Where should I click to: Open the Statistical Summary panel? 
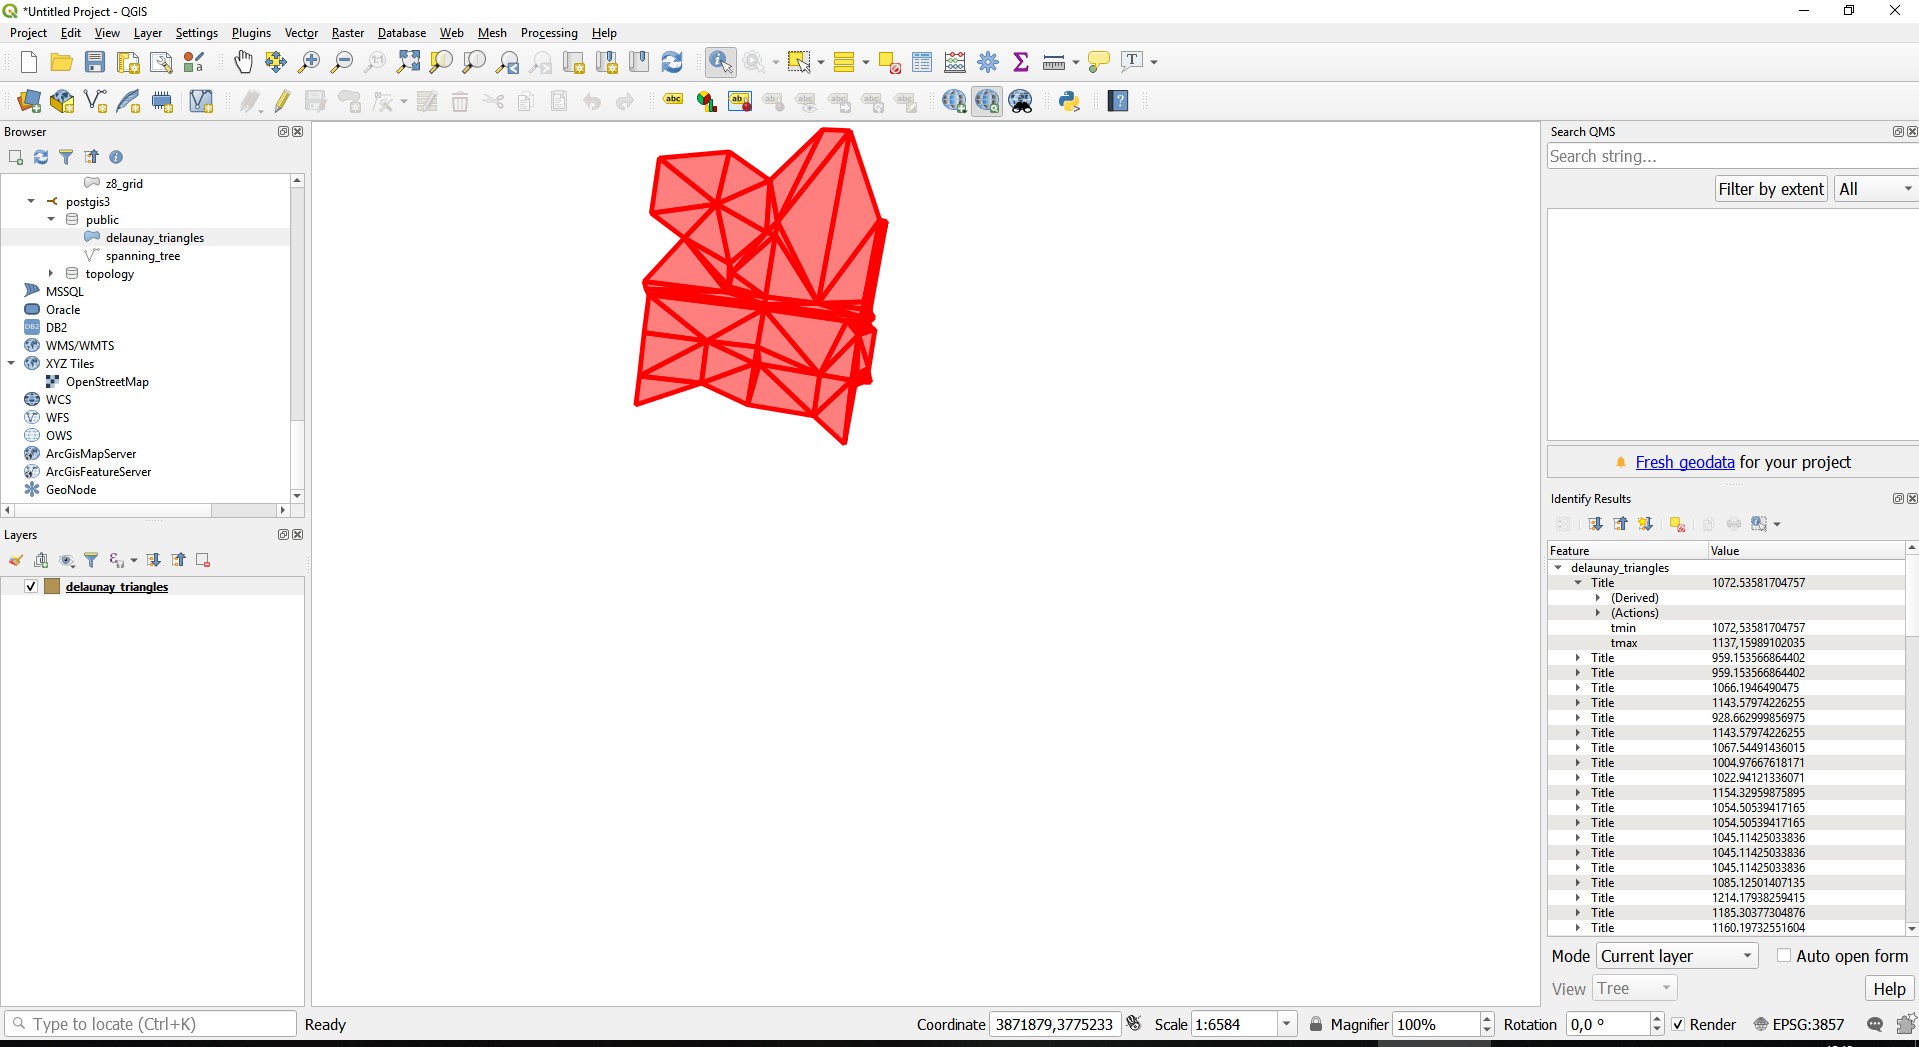(1020, 61)
